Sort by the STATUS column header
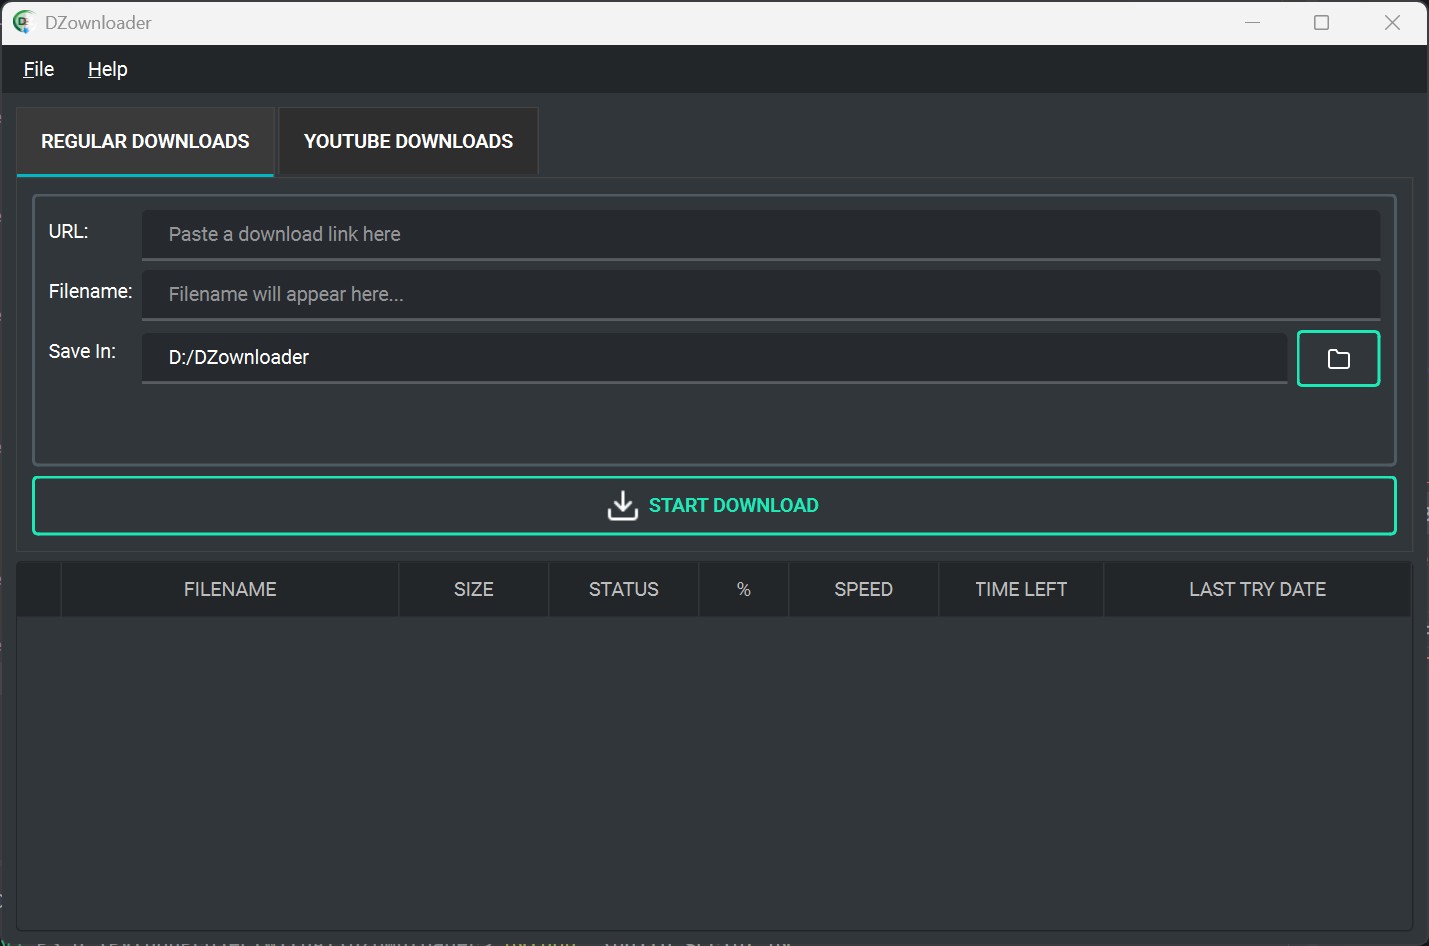The width and height of the screenshot is (1429, 946). pos(624,589)
